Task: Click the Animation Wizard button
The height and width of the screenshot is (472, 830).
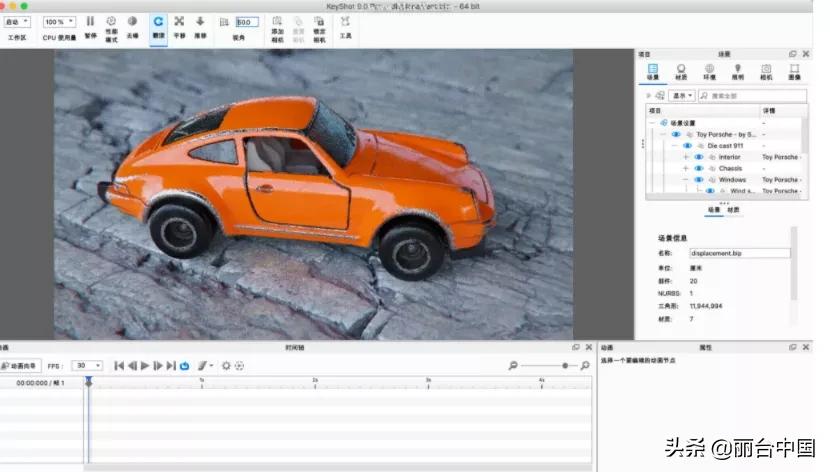Action: [x=22, y=366]
